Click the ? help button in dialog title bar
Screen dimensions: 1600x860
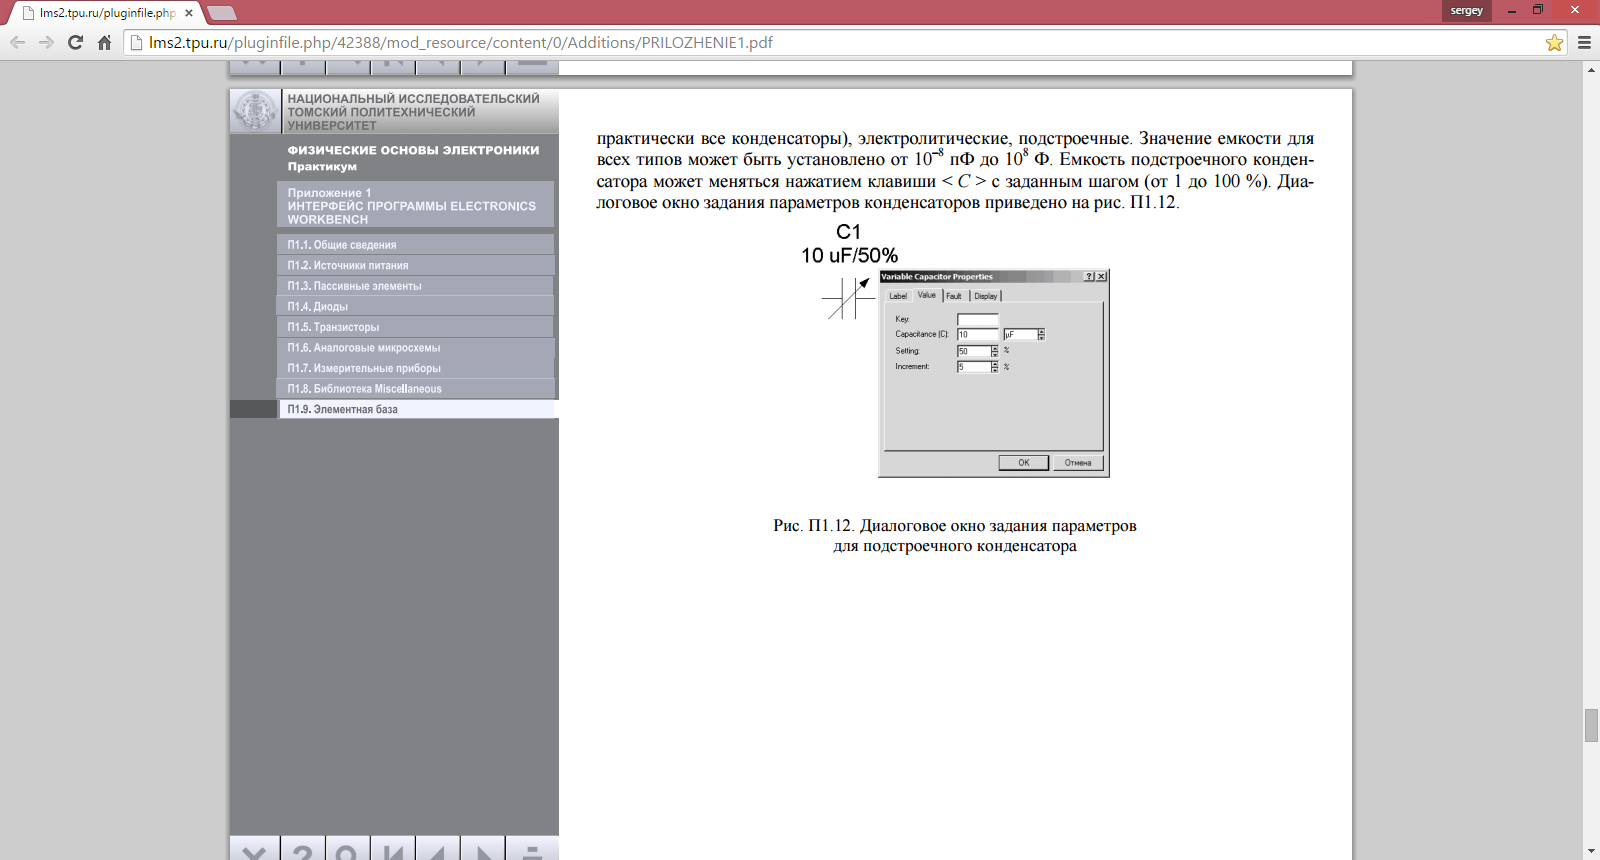(1089, 277)
